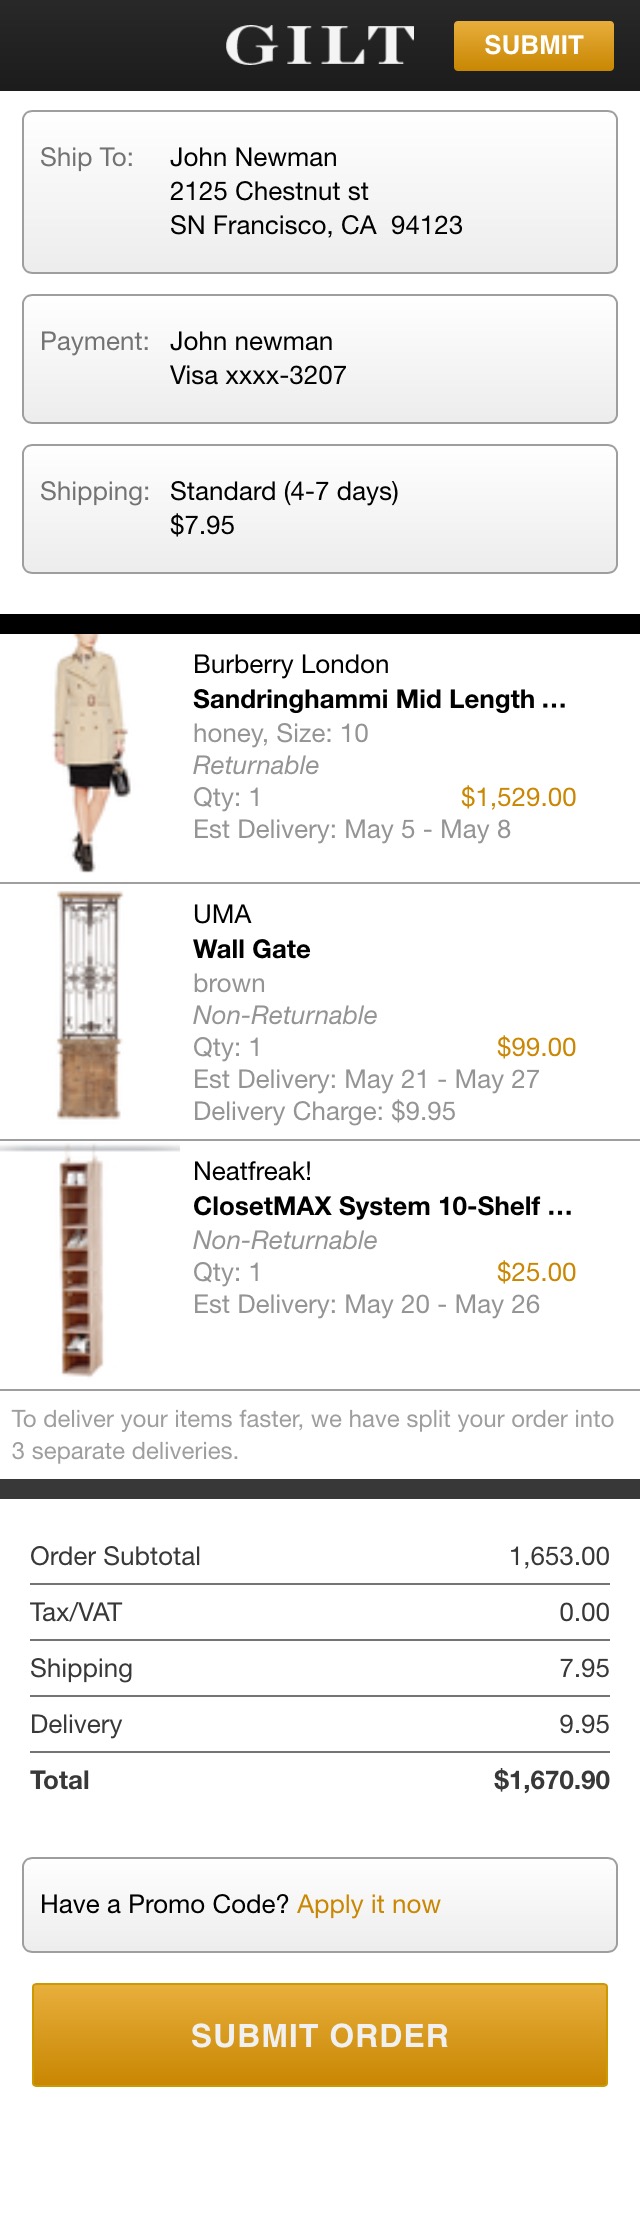This screenshot has height=2236, width=640.
Task: Select the Ship To address section
Action: (x=318, y=190)
